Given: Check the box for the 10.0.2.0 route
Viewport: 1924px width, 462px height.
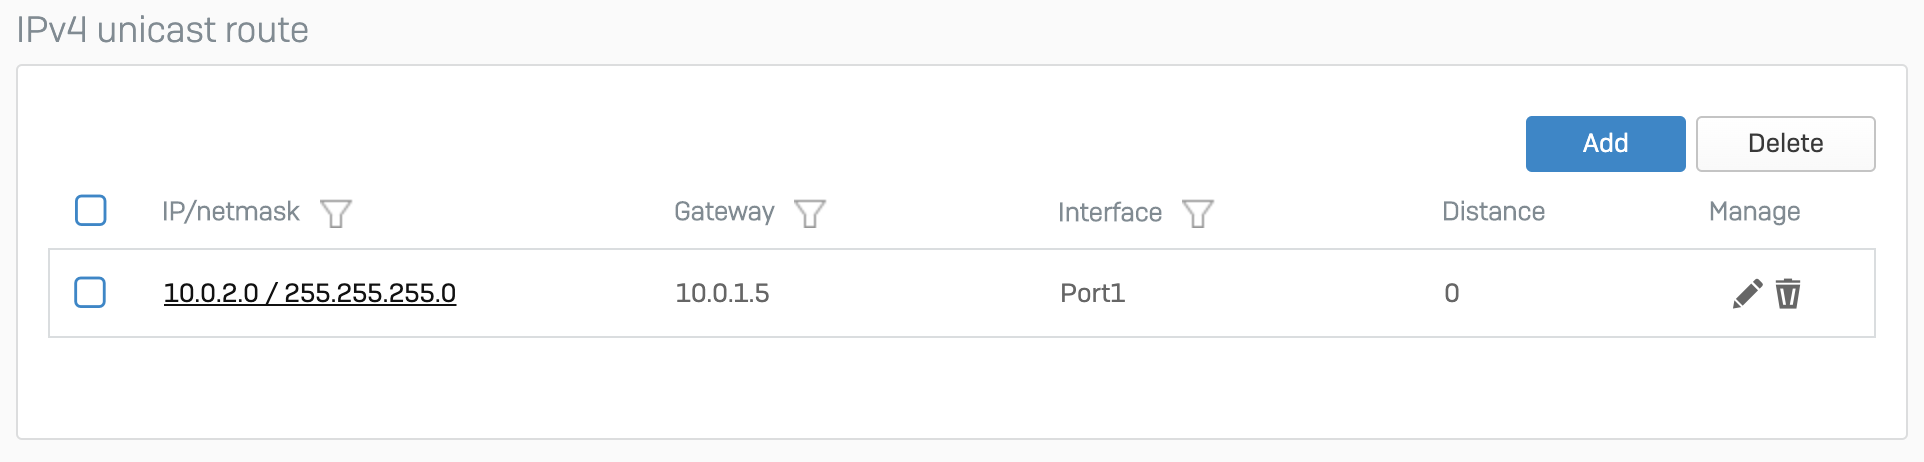Looking at the screenshot, I should tap(91, 292).
